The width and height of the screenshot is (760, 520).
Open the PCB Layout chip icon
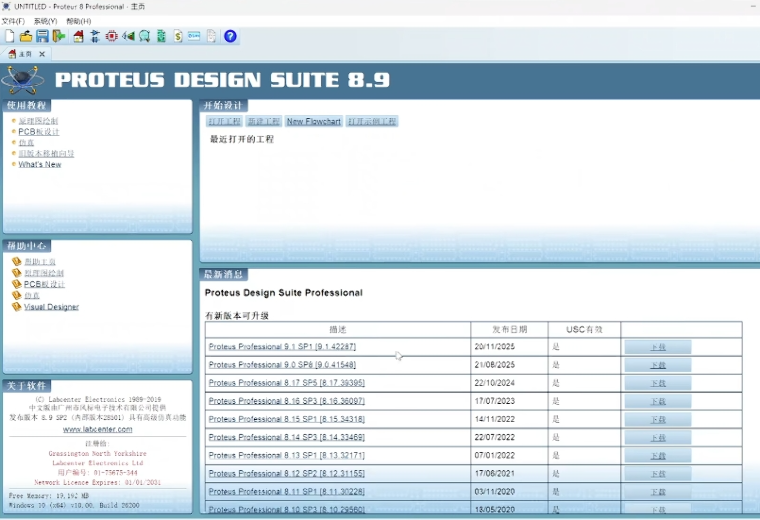pyautogui.click(x=112, y=37)
